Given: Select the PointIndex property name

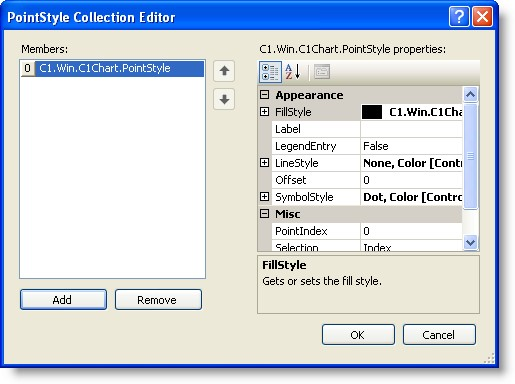Looking at the screenshot, I should [316, 231].
